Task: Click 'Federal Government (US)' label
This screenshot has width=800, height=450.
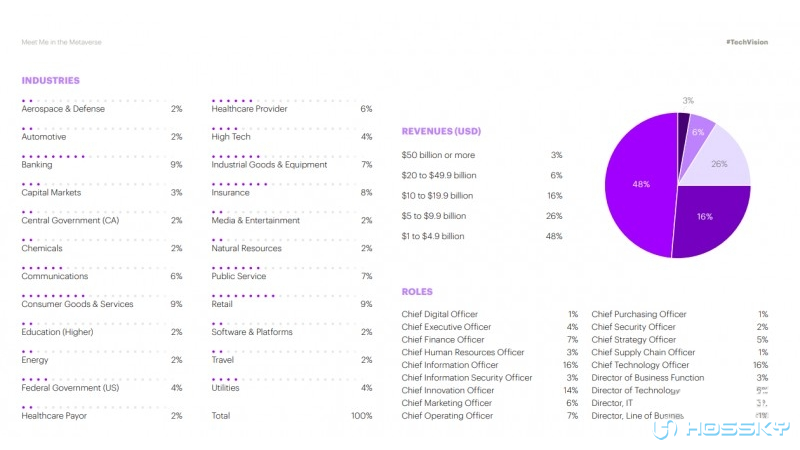Action: 70,388
